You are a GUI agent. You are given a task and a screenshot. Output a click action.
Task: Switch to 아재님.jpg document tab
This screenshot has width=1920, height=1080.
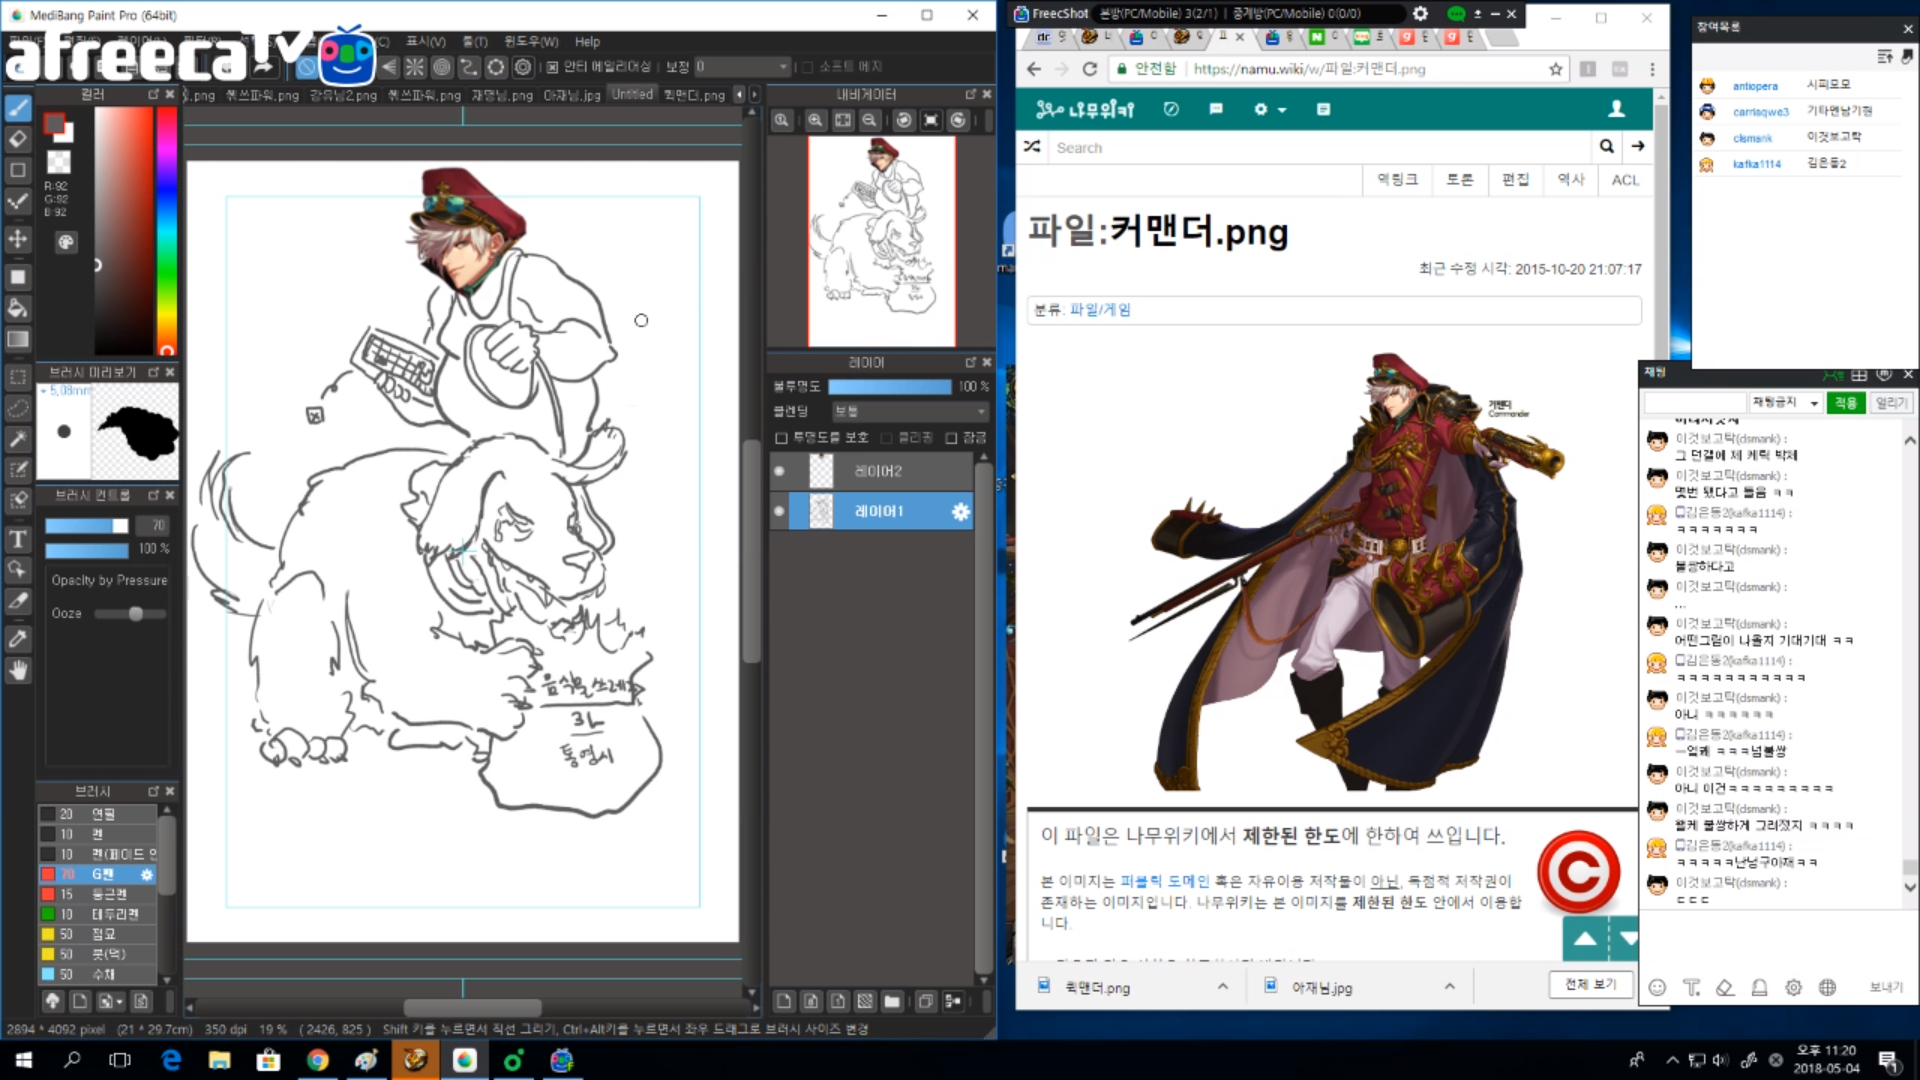571,95
